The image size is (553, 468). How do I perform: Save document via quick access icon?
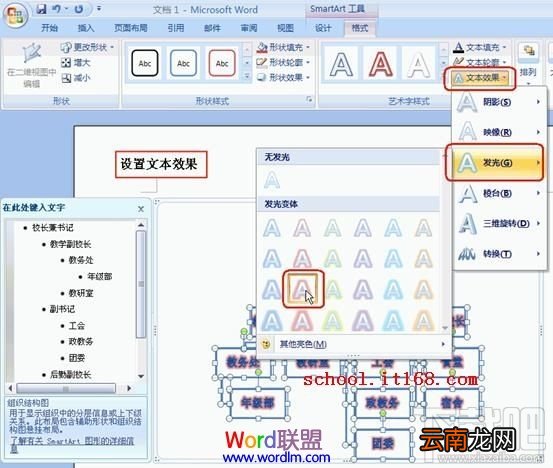(42, 9)
